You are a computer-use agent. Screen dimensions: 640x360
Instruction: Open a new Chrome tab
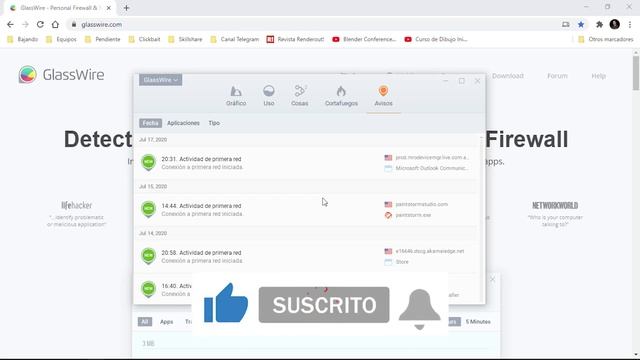[127, 8]
